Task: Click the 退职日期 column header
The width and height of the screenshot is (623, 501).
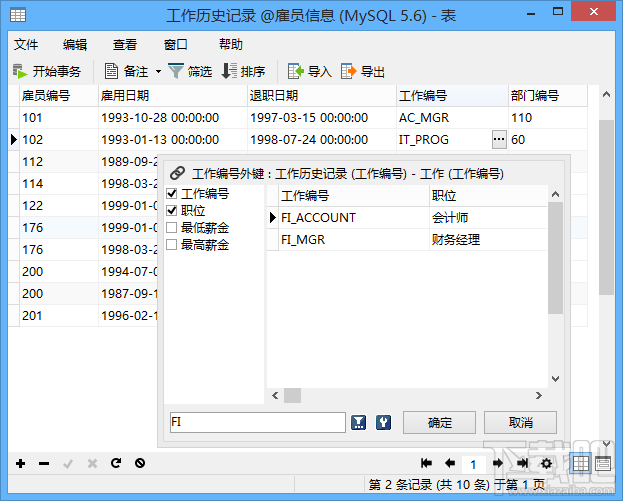Action: pos(322,96)
